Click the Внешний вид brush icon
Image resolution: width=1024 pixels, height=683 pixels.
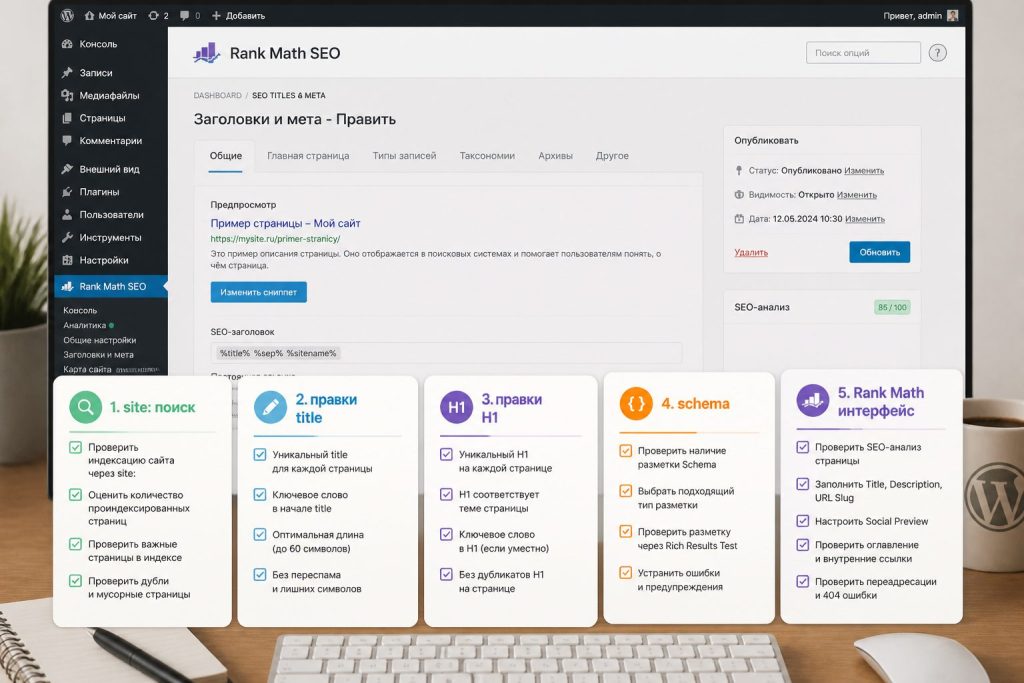[x=67, y=169]
